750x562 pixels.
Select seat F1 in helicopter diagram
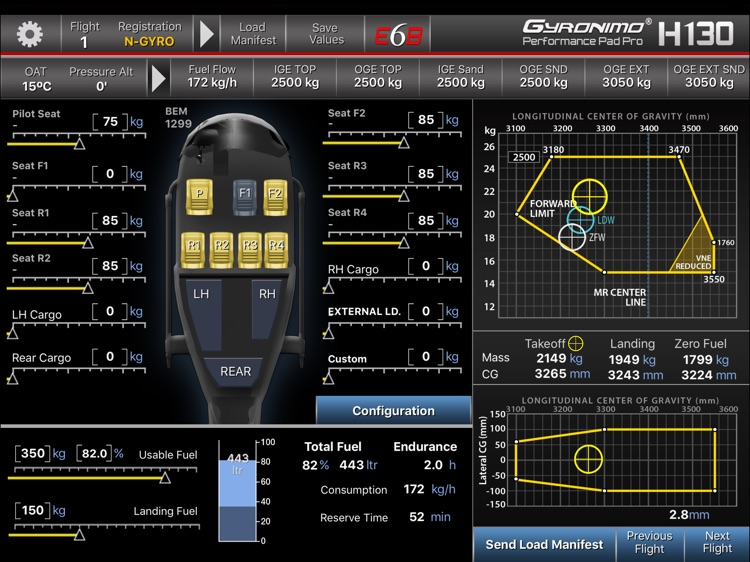pos(245,197)
